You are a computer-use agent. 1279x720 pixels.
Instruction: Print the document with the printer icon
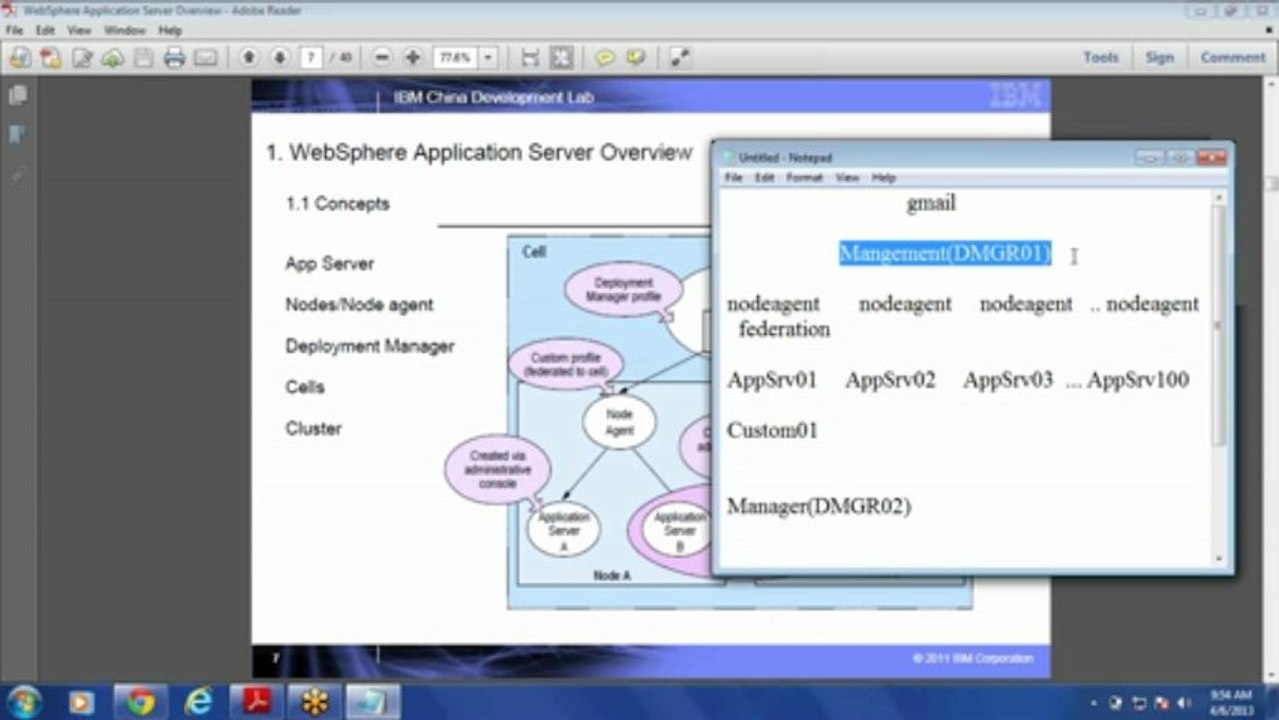click(175, 58)
